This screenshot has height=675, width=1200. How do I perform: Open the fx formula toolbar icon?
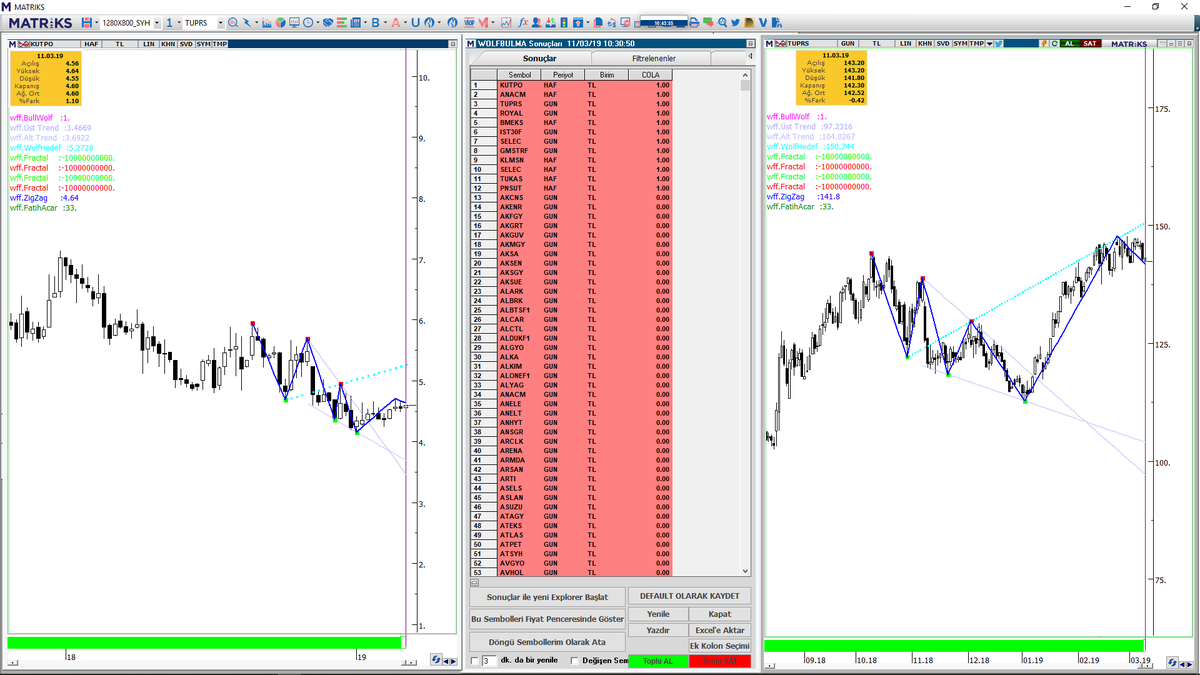point(523,23)
